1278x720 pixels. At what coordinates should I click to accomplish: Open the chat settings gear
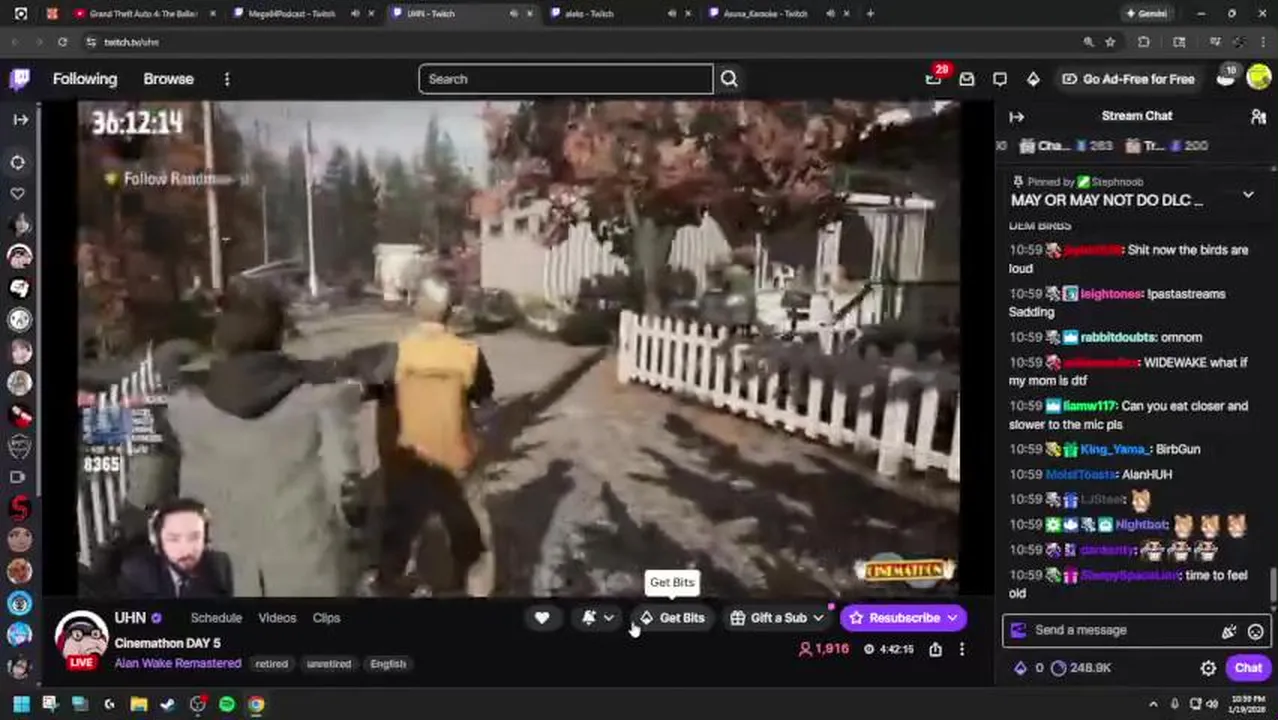(1208, 668)
